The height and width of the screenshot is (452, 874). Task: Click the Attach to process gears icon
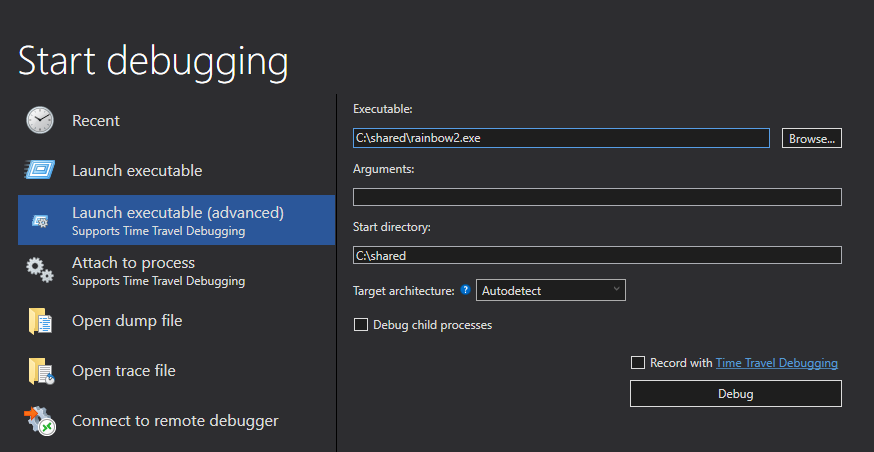coord(40,270)
